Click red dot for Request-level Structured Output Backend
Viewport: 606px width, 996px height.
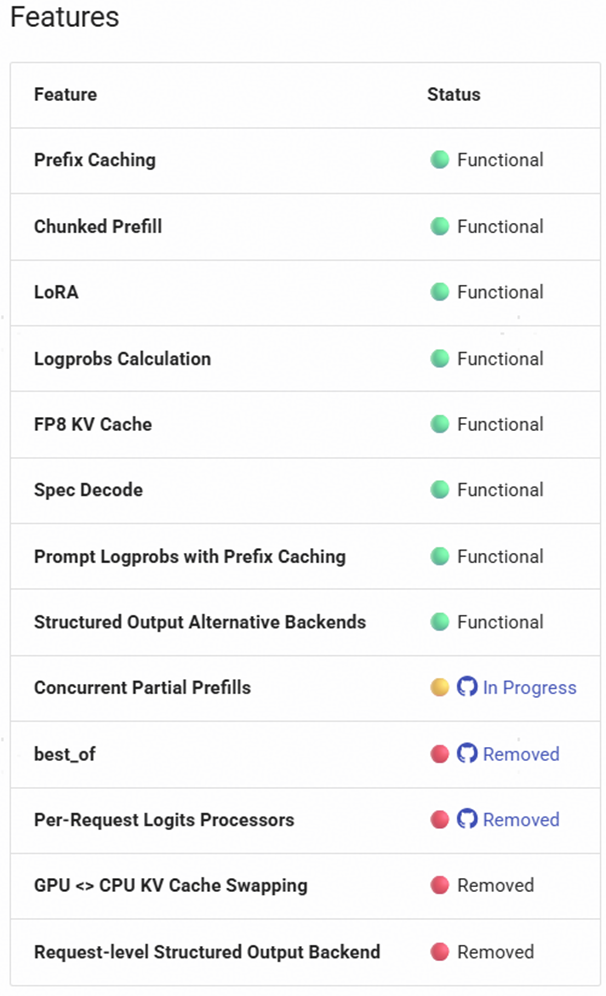tap(440, 952)
